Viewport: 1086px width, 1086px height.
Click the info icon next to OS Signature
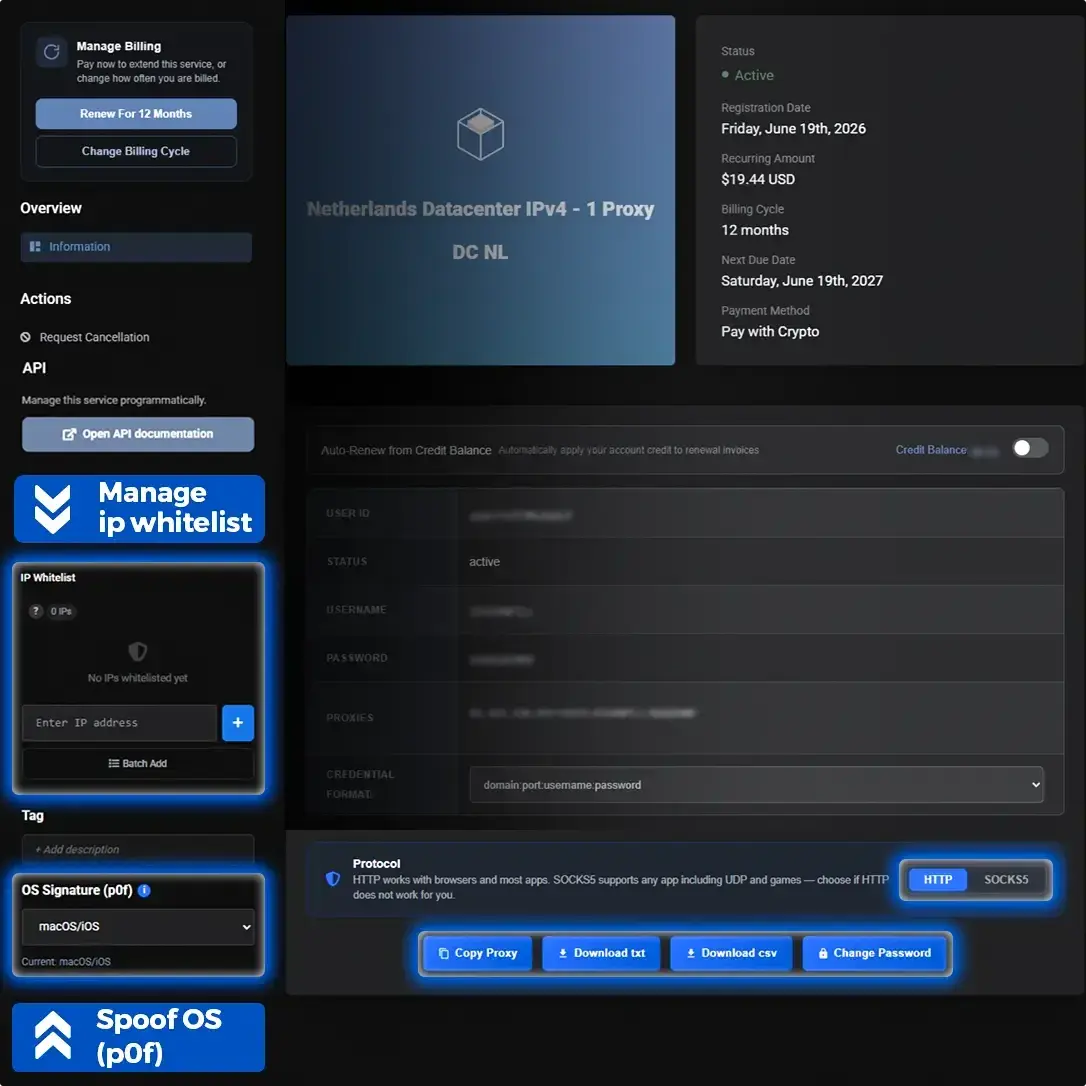(x=144, y=891)
